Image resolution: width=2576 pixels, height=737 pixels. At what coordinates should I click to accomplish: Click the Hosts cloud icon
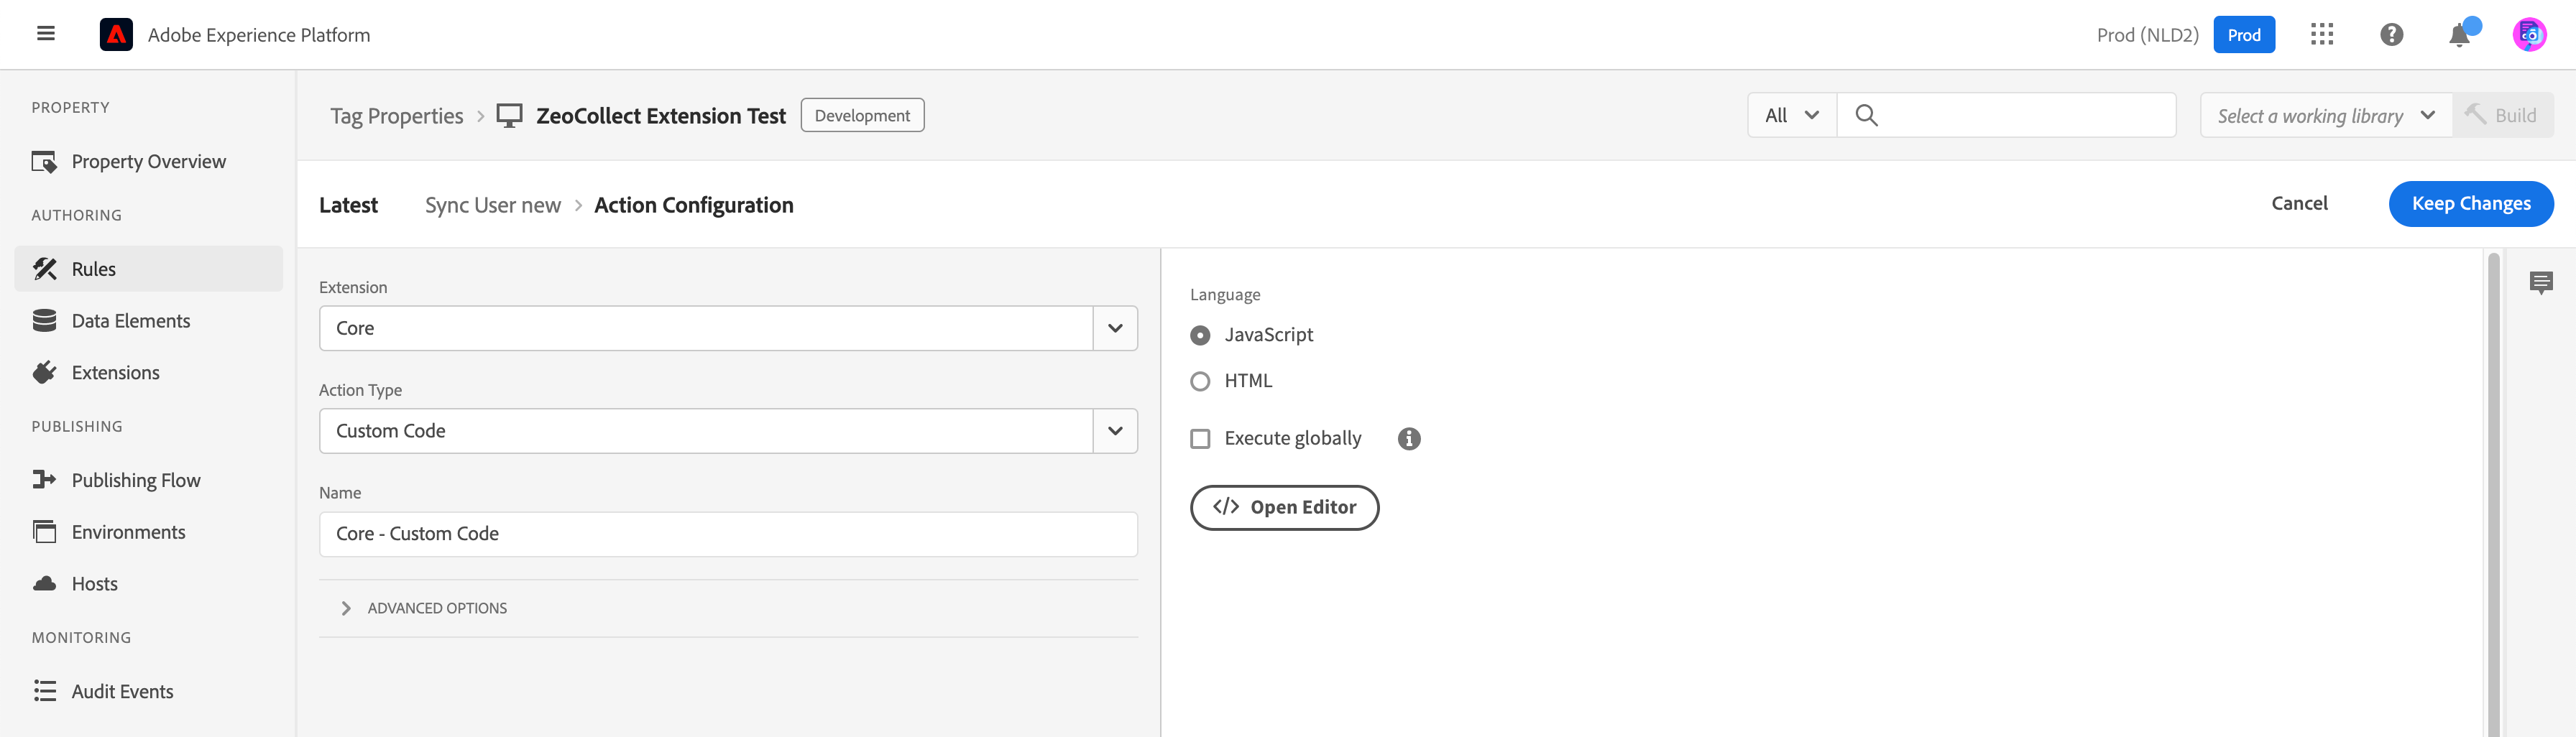tap(45, 583)
